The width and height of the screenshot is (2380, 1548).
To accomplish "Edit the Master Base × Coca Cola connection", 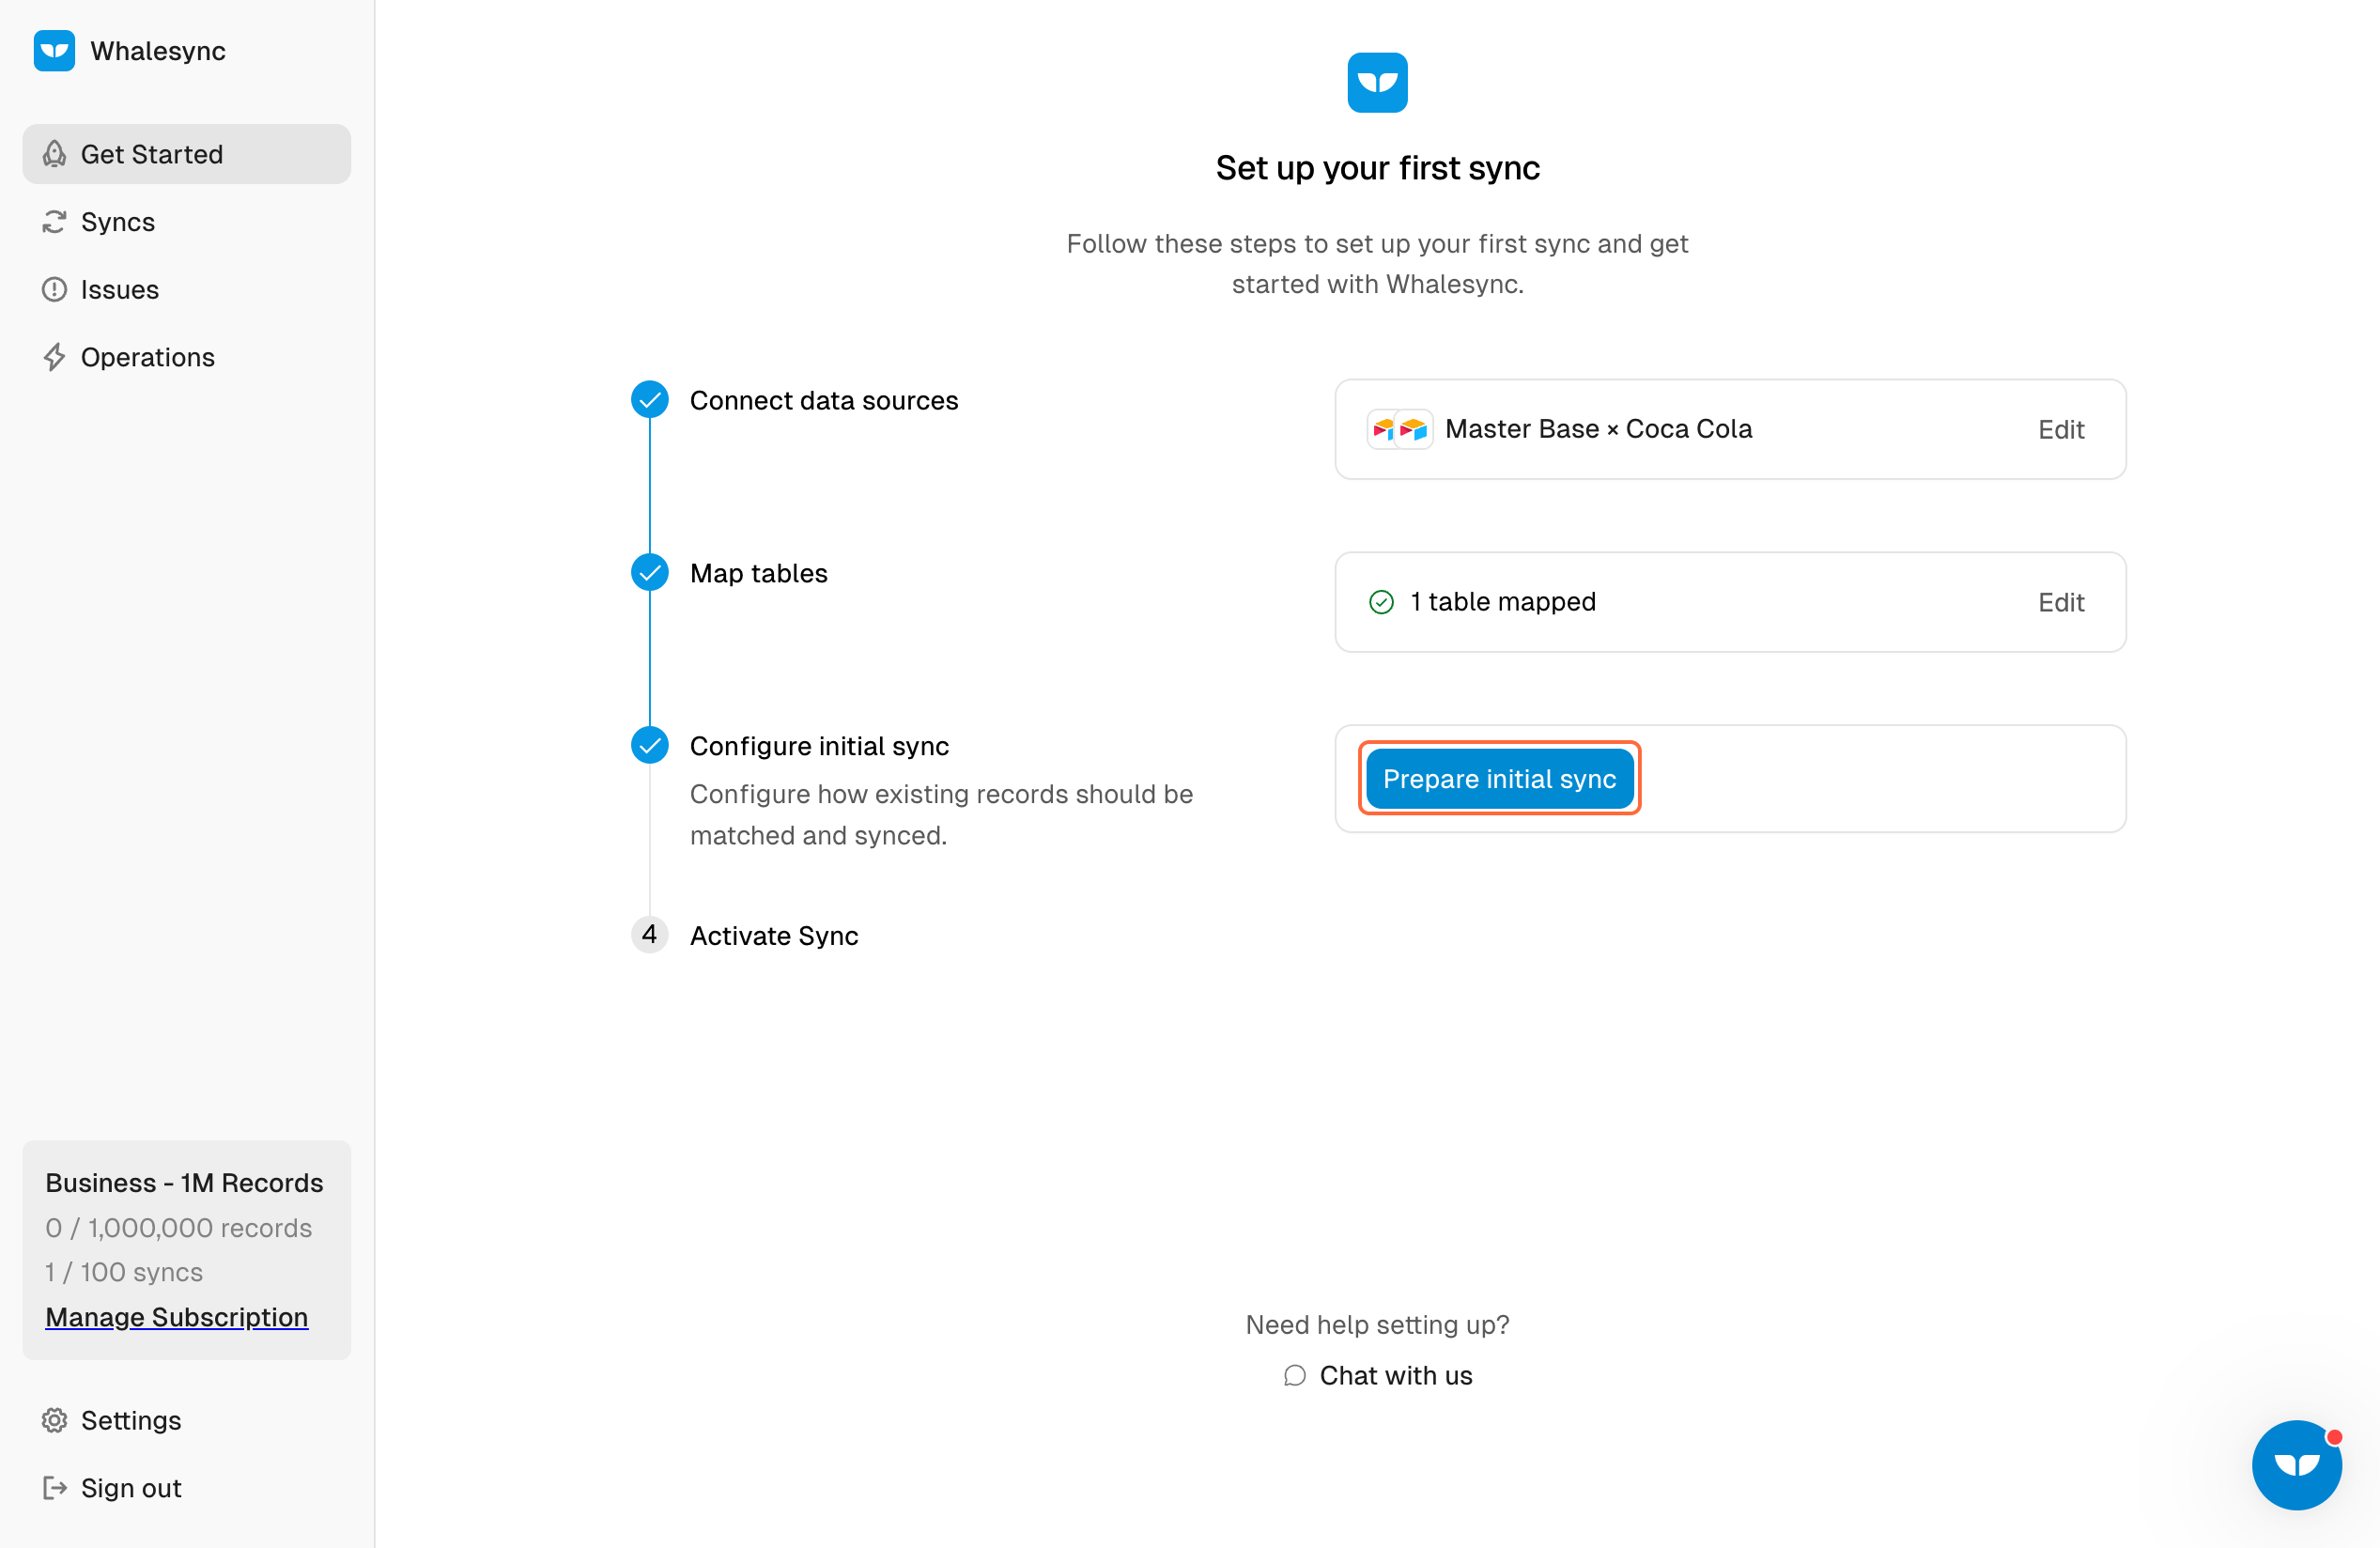I will pos(2061,430).
